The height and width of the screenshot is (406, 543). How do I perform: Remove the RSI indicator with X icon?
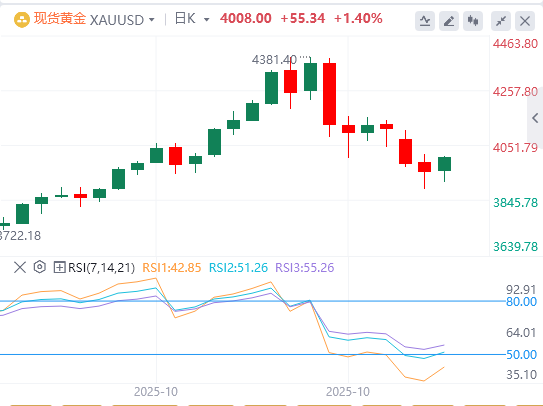coord(20,267)
